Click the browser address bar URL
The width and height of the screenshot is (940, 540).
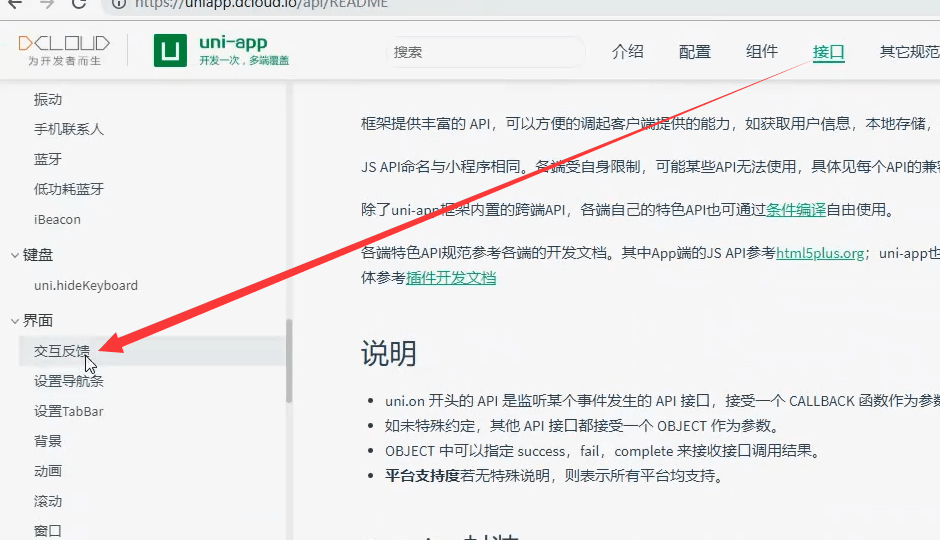pyautogui.click(x=260, y=4)
